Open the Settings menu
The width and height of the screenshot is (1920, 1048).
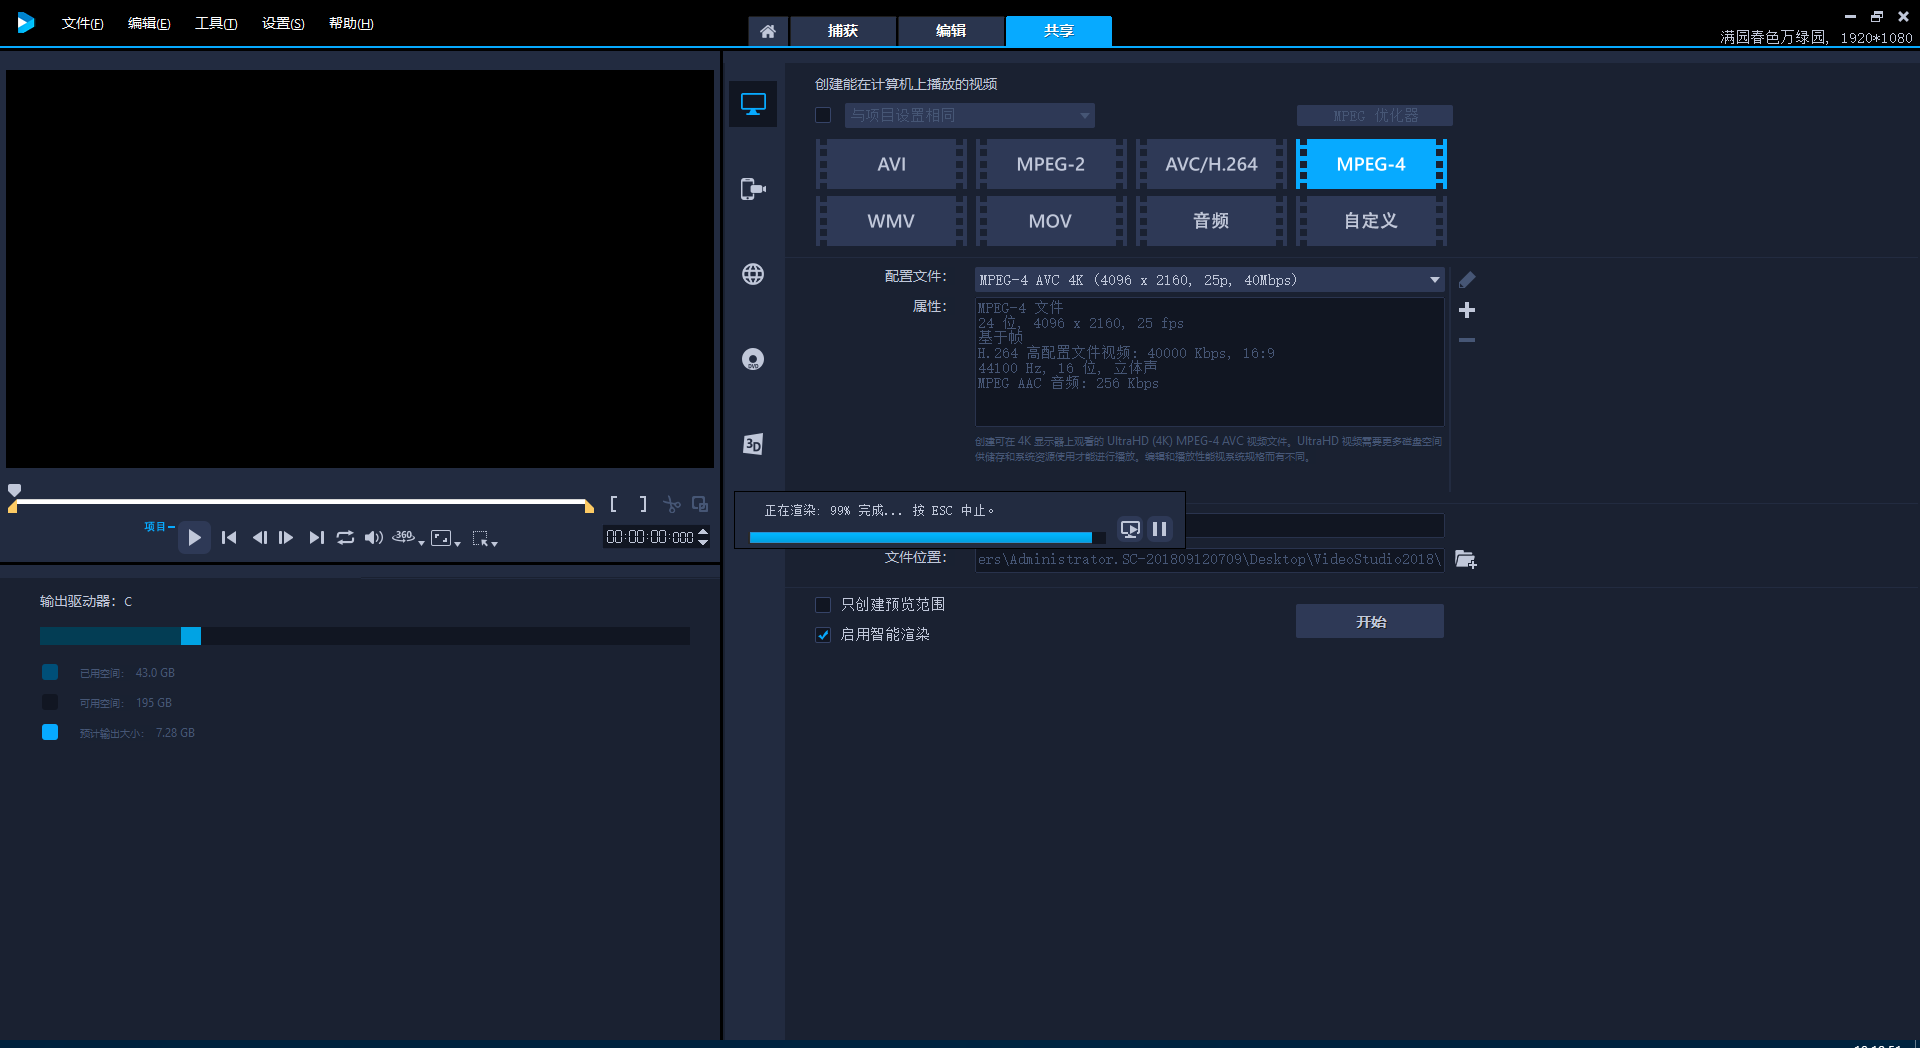tap(283, 23)
